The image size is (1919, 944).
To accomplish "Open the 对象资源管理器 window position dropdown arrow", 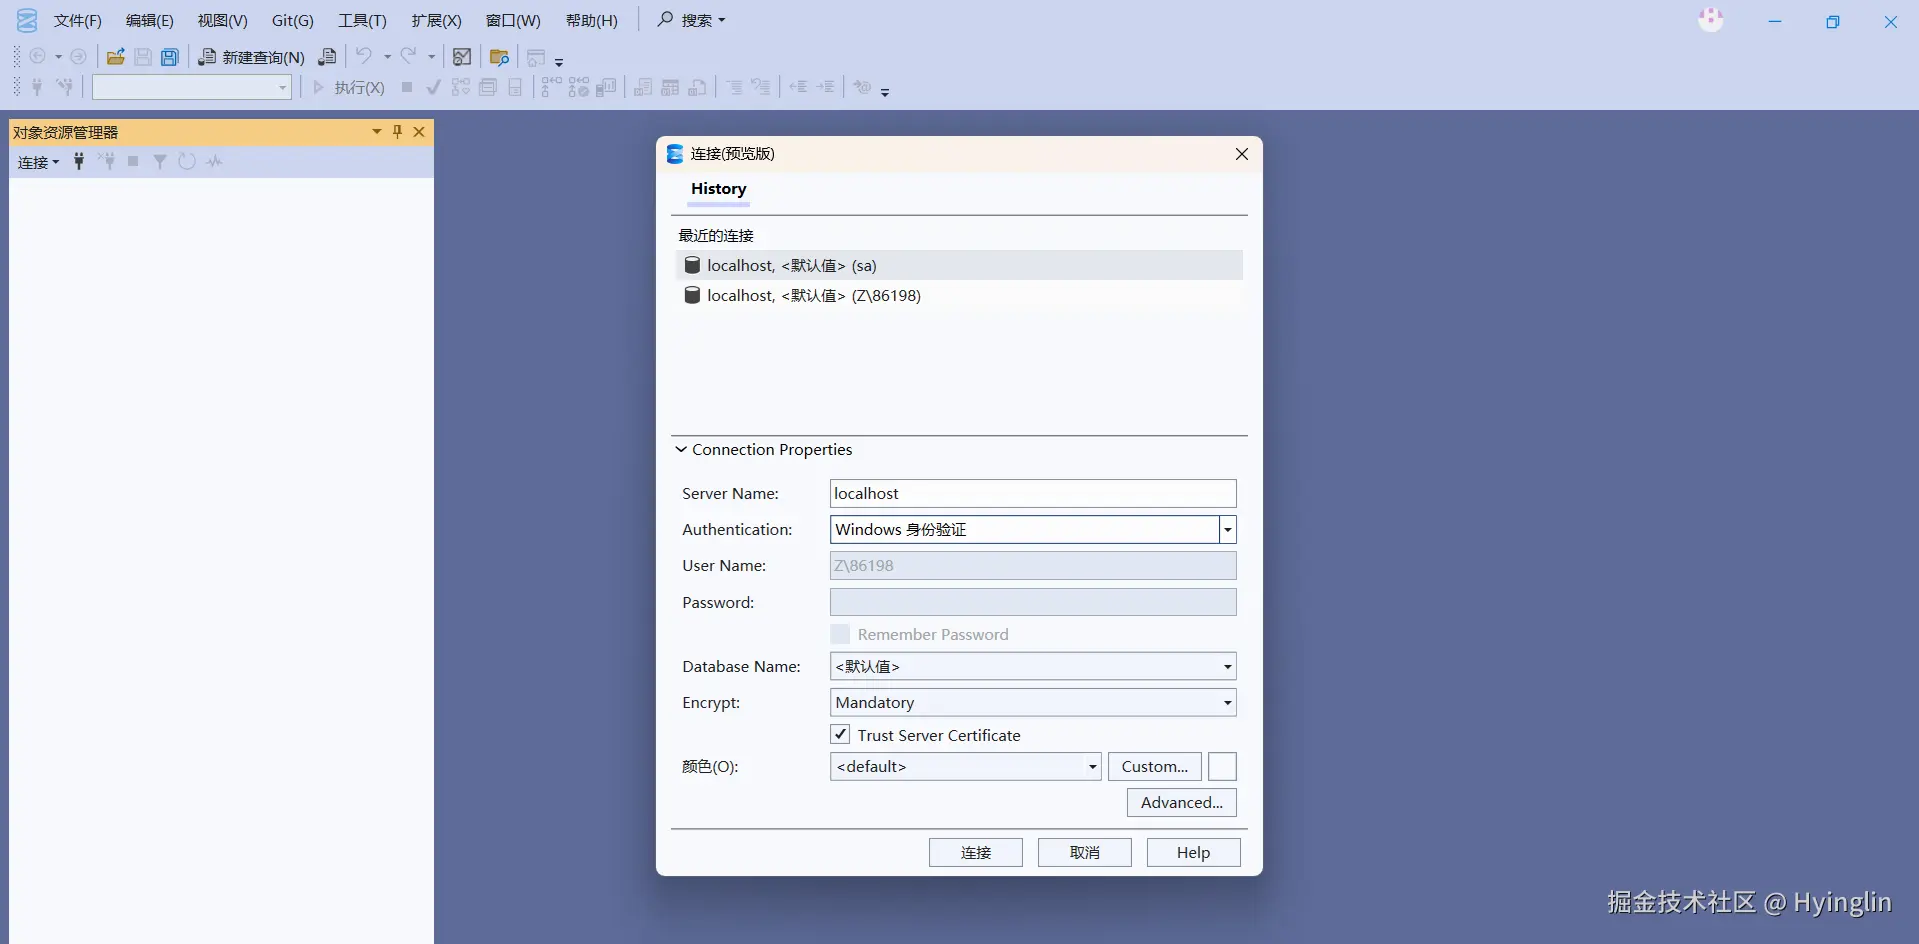I will [x=377, y=131].
